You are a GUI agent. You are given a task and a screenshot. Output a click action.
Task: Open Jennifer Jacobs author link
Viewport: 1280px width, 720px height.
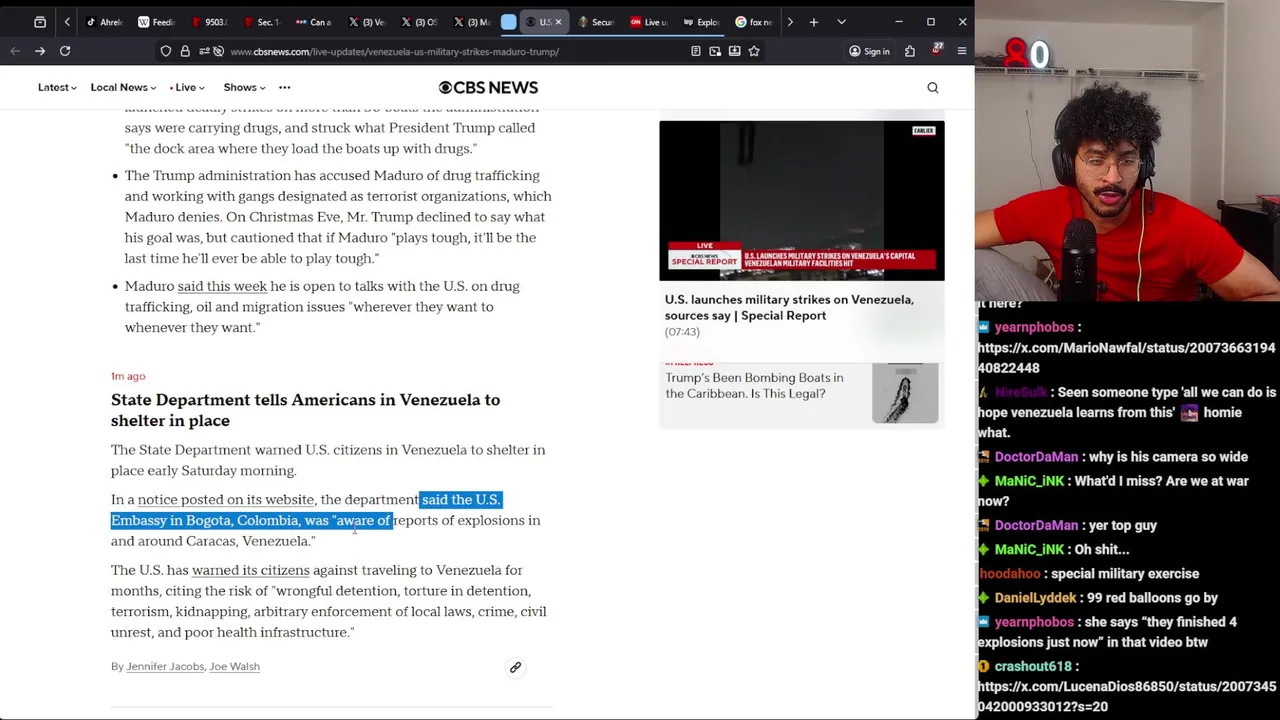click(x=165, y=667)
